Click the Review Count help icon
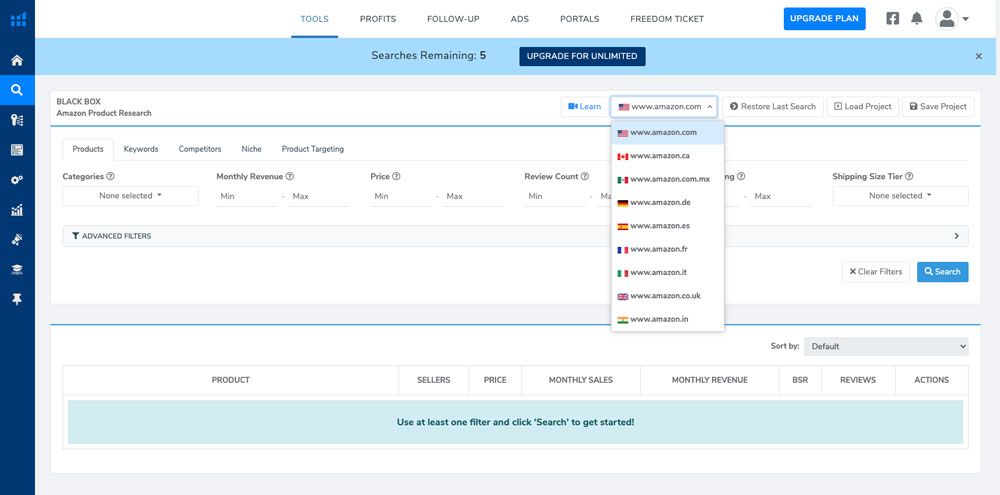1000x495 pixels. click(585, 177)
